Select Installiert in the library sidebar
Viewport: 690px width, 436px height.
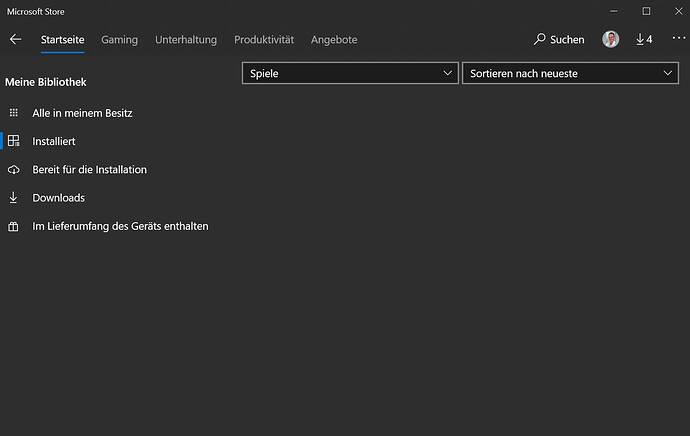tap(53, 142)
